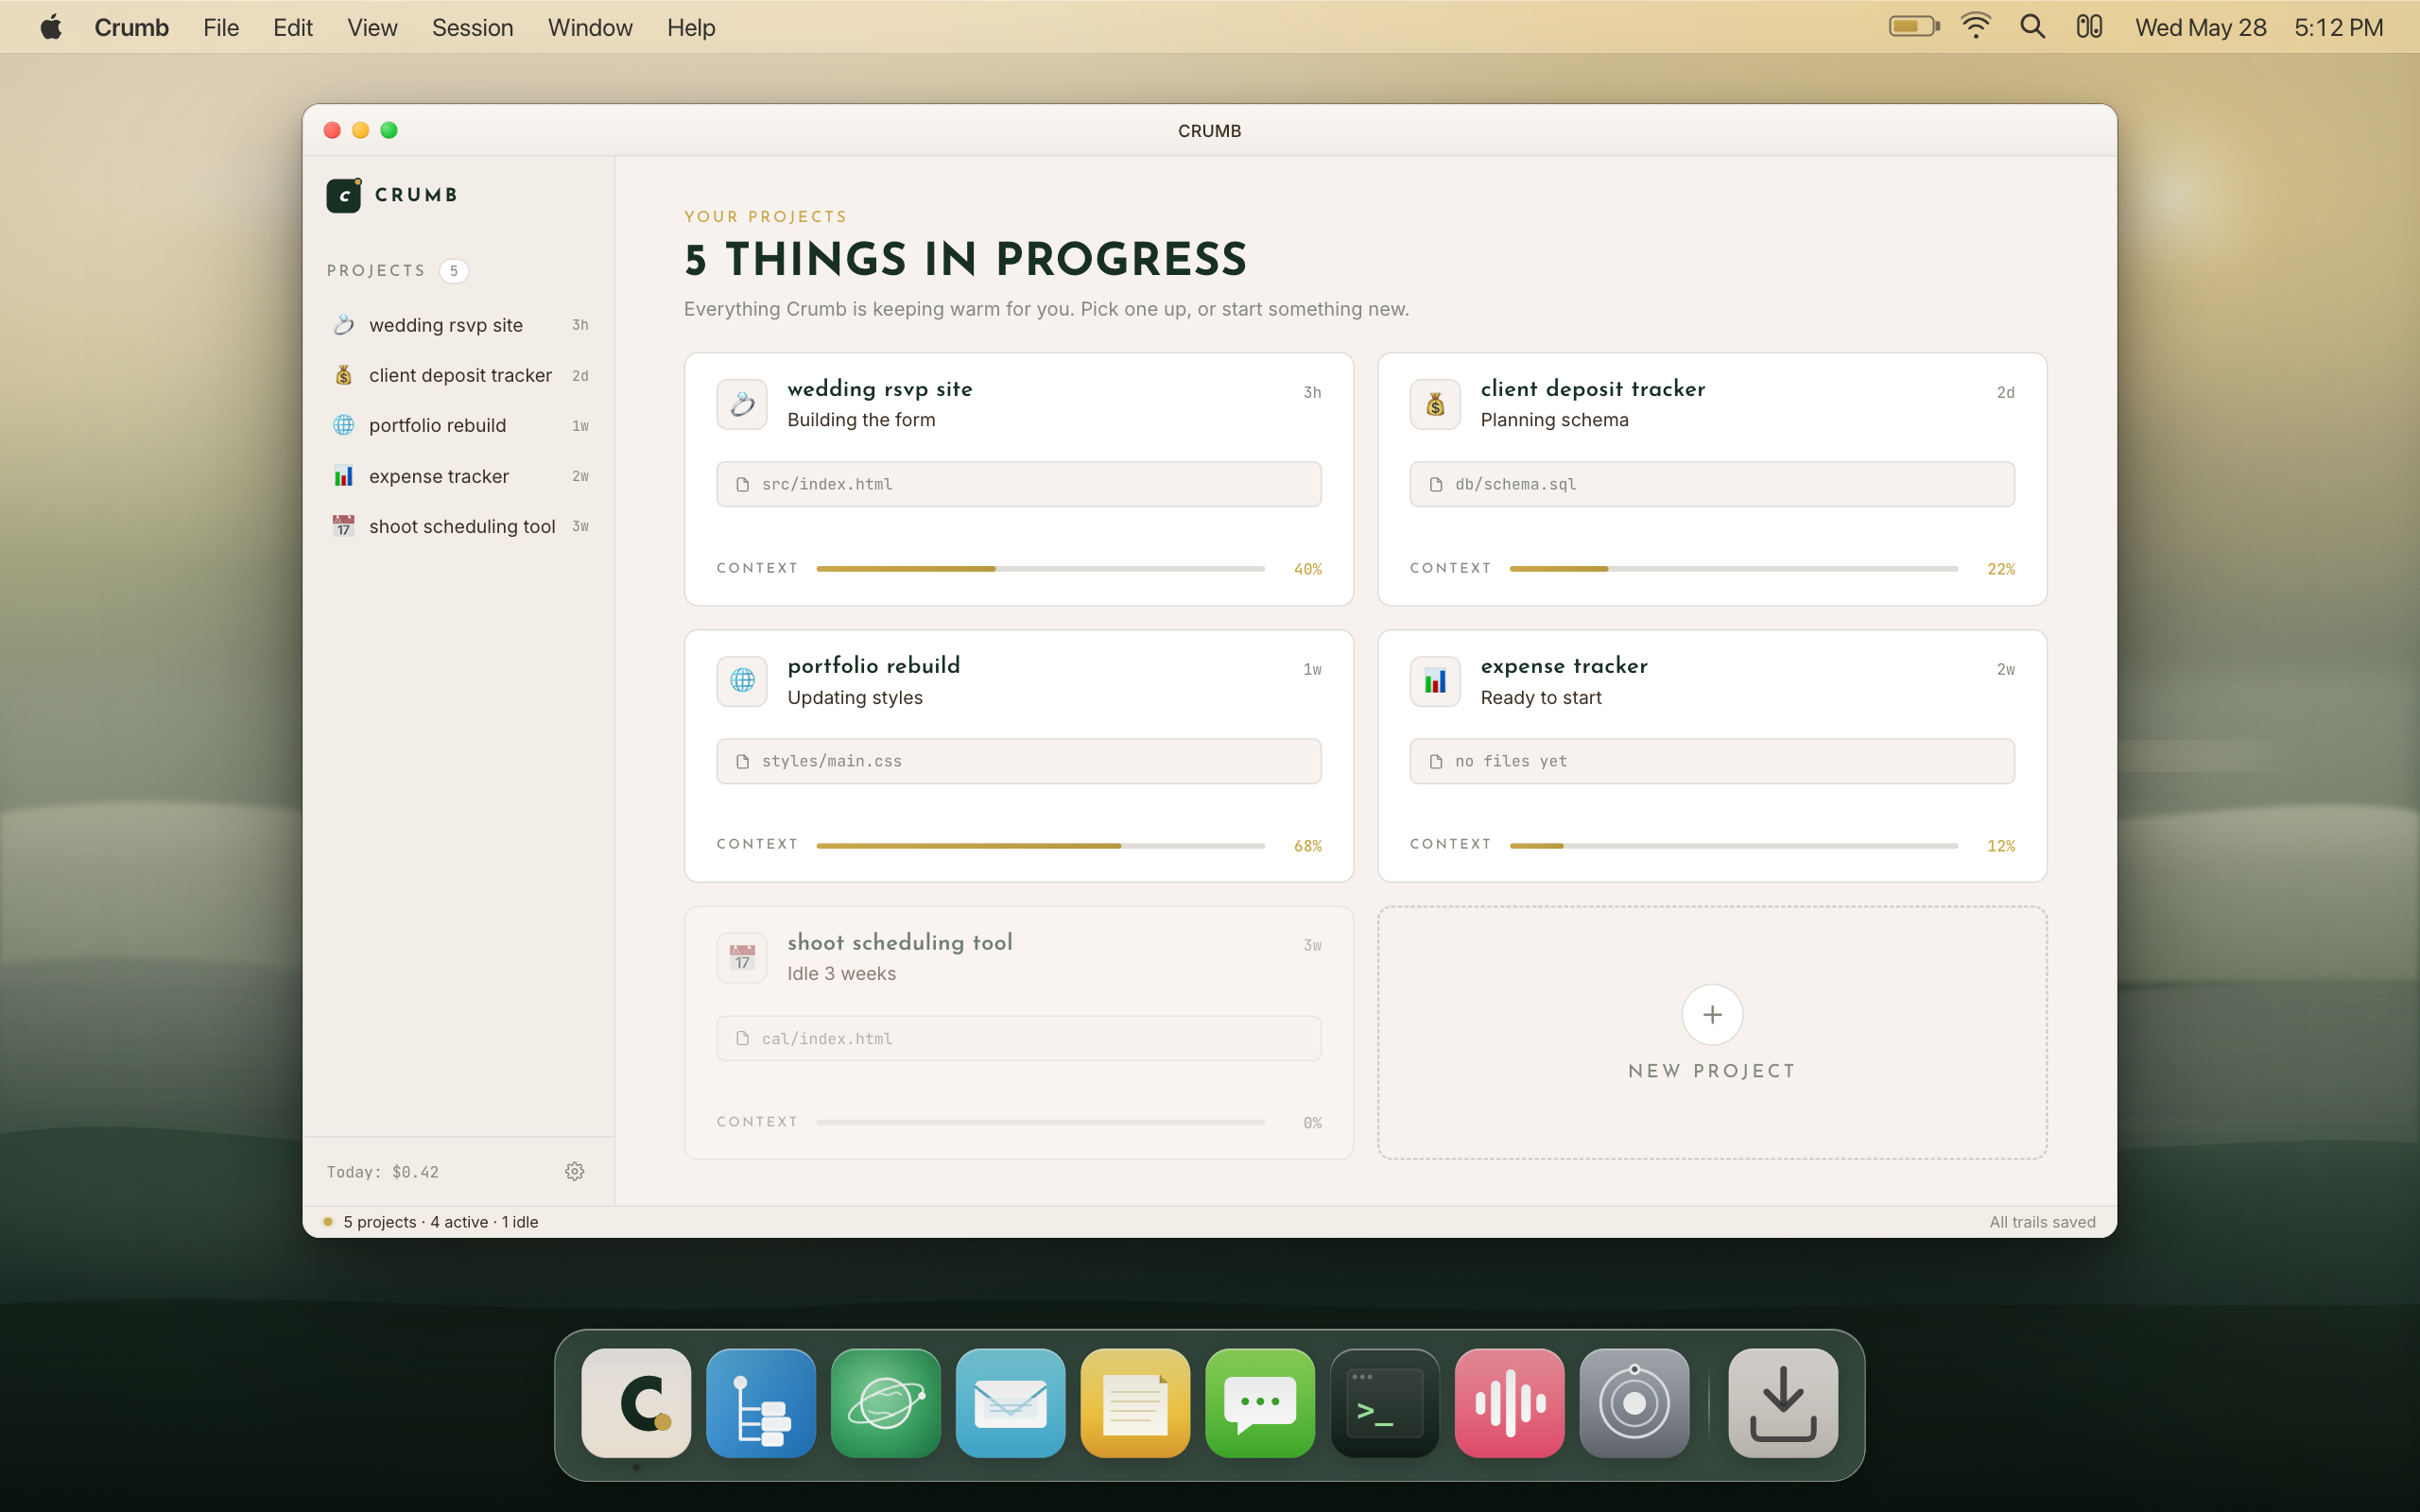2420x1512 pixels.
Task: Open the Help menu
Action: [691, 28]
